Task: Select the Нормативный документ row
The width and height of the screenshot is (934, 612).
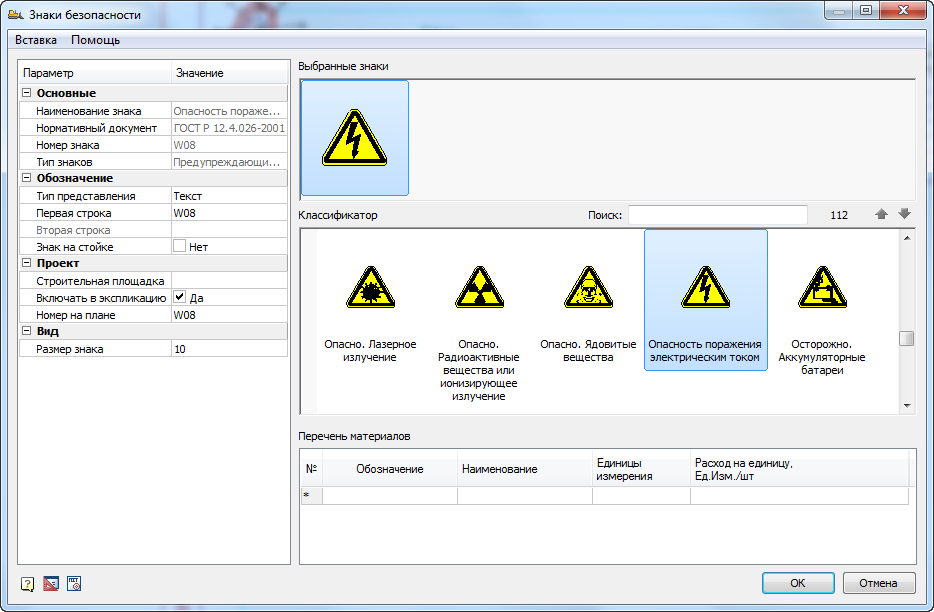Action: [x=154, y=128]
